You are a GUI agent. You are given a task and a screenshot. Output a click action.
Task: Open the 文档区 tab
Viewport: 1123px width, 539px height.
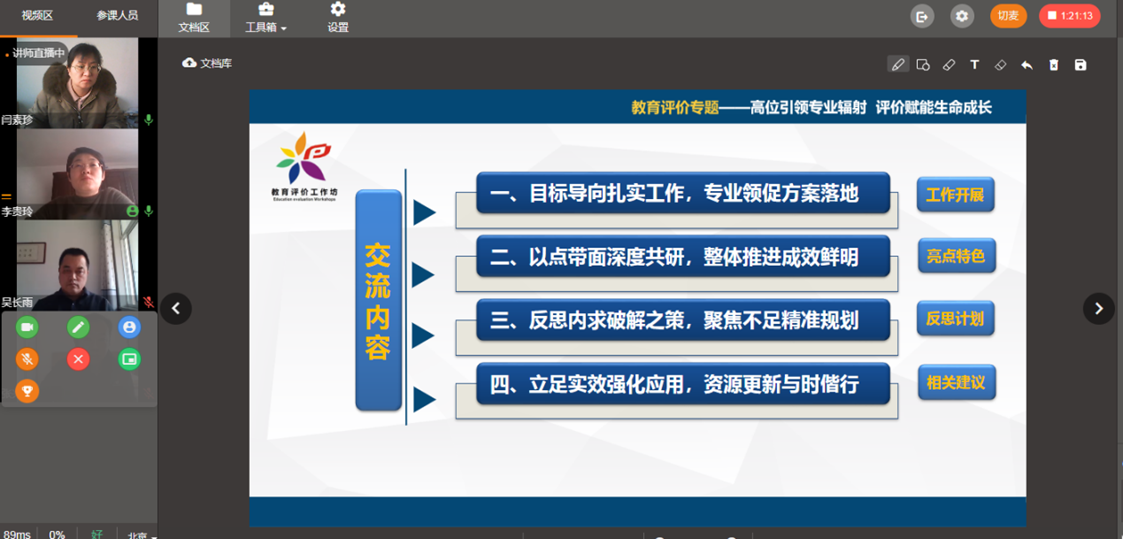194,18
